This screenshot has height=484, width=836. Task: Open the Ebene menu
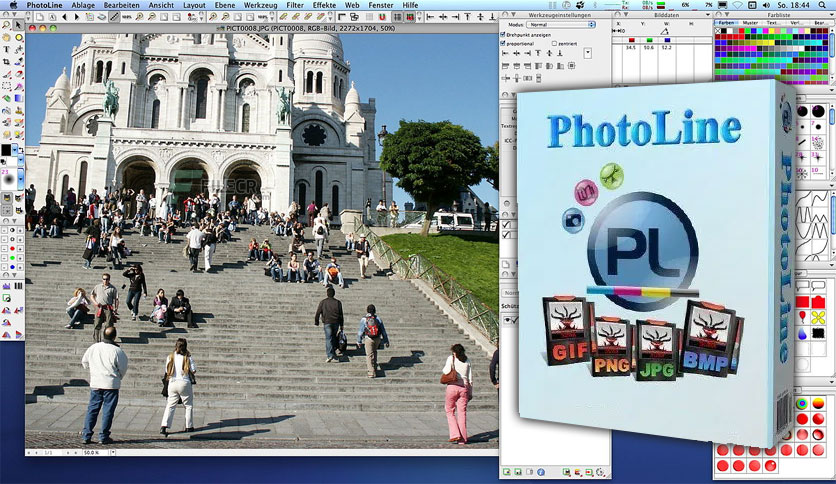pos(224,5)
